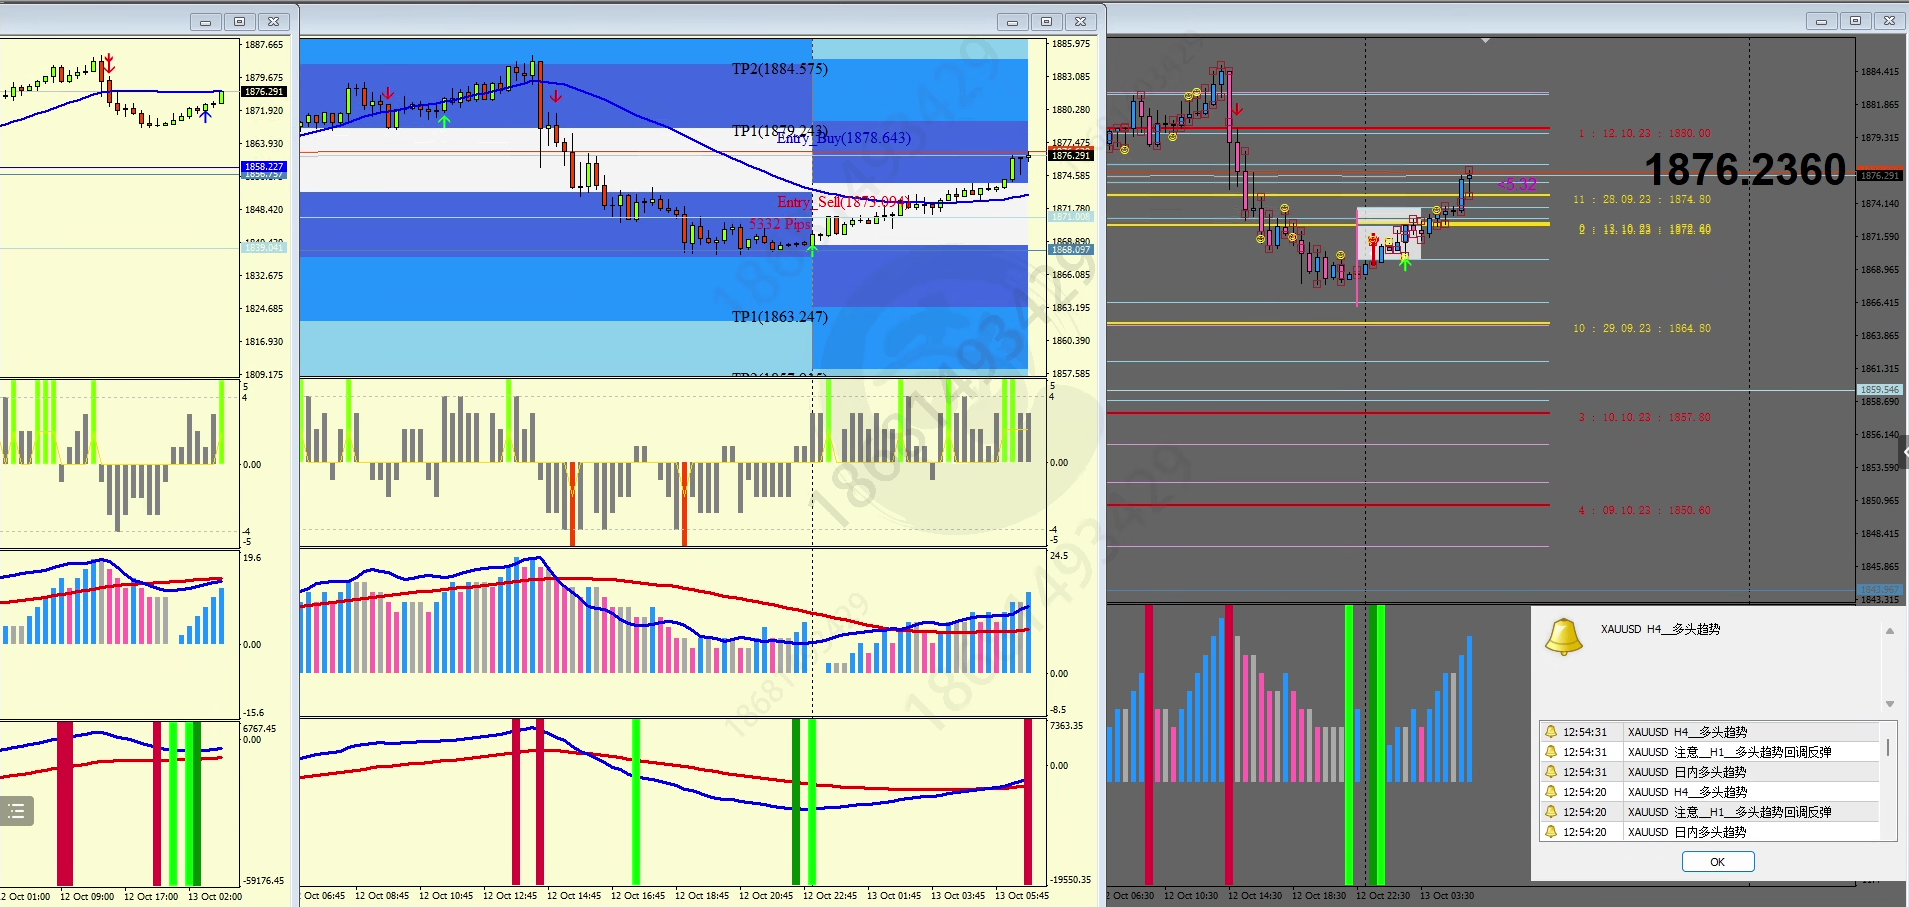
Task: Click the chart shift triangle on right chart
Action: 1485,41
